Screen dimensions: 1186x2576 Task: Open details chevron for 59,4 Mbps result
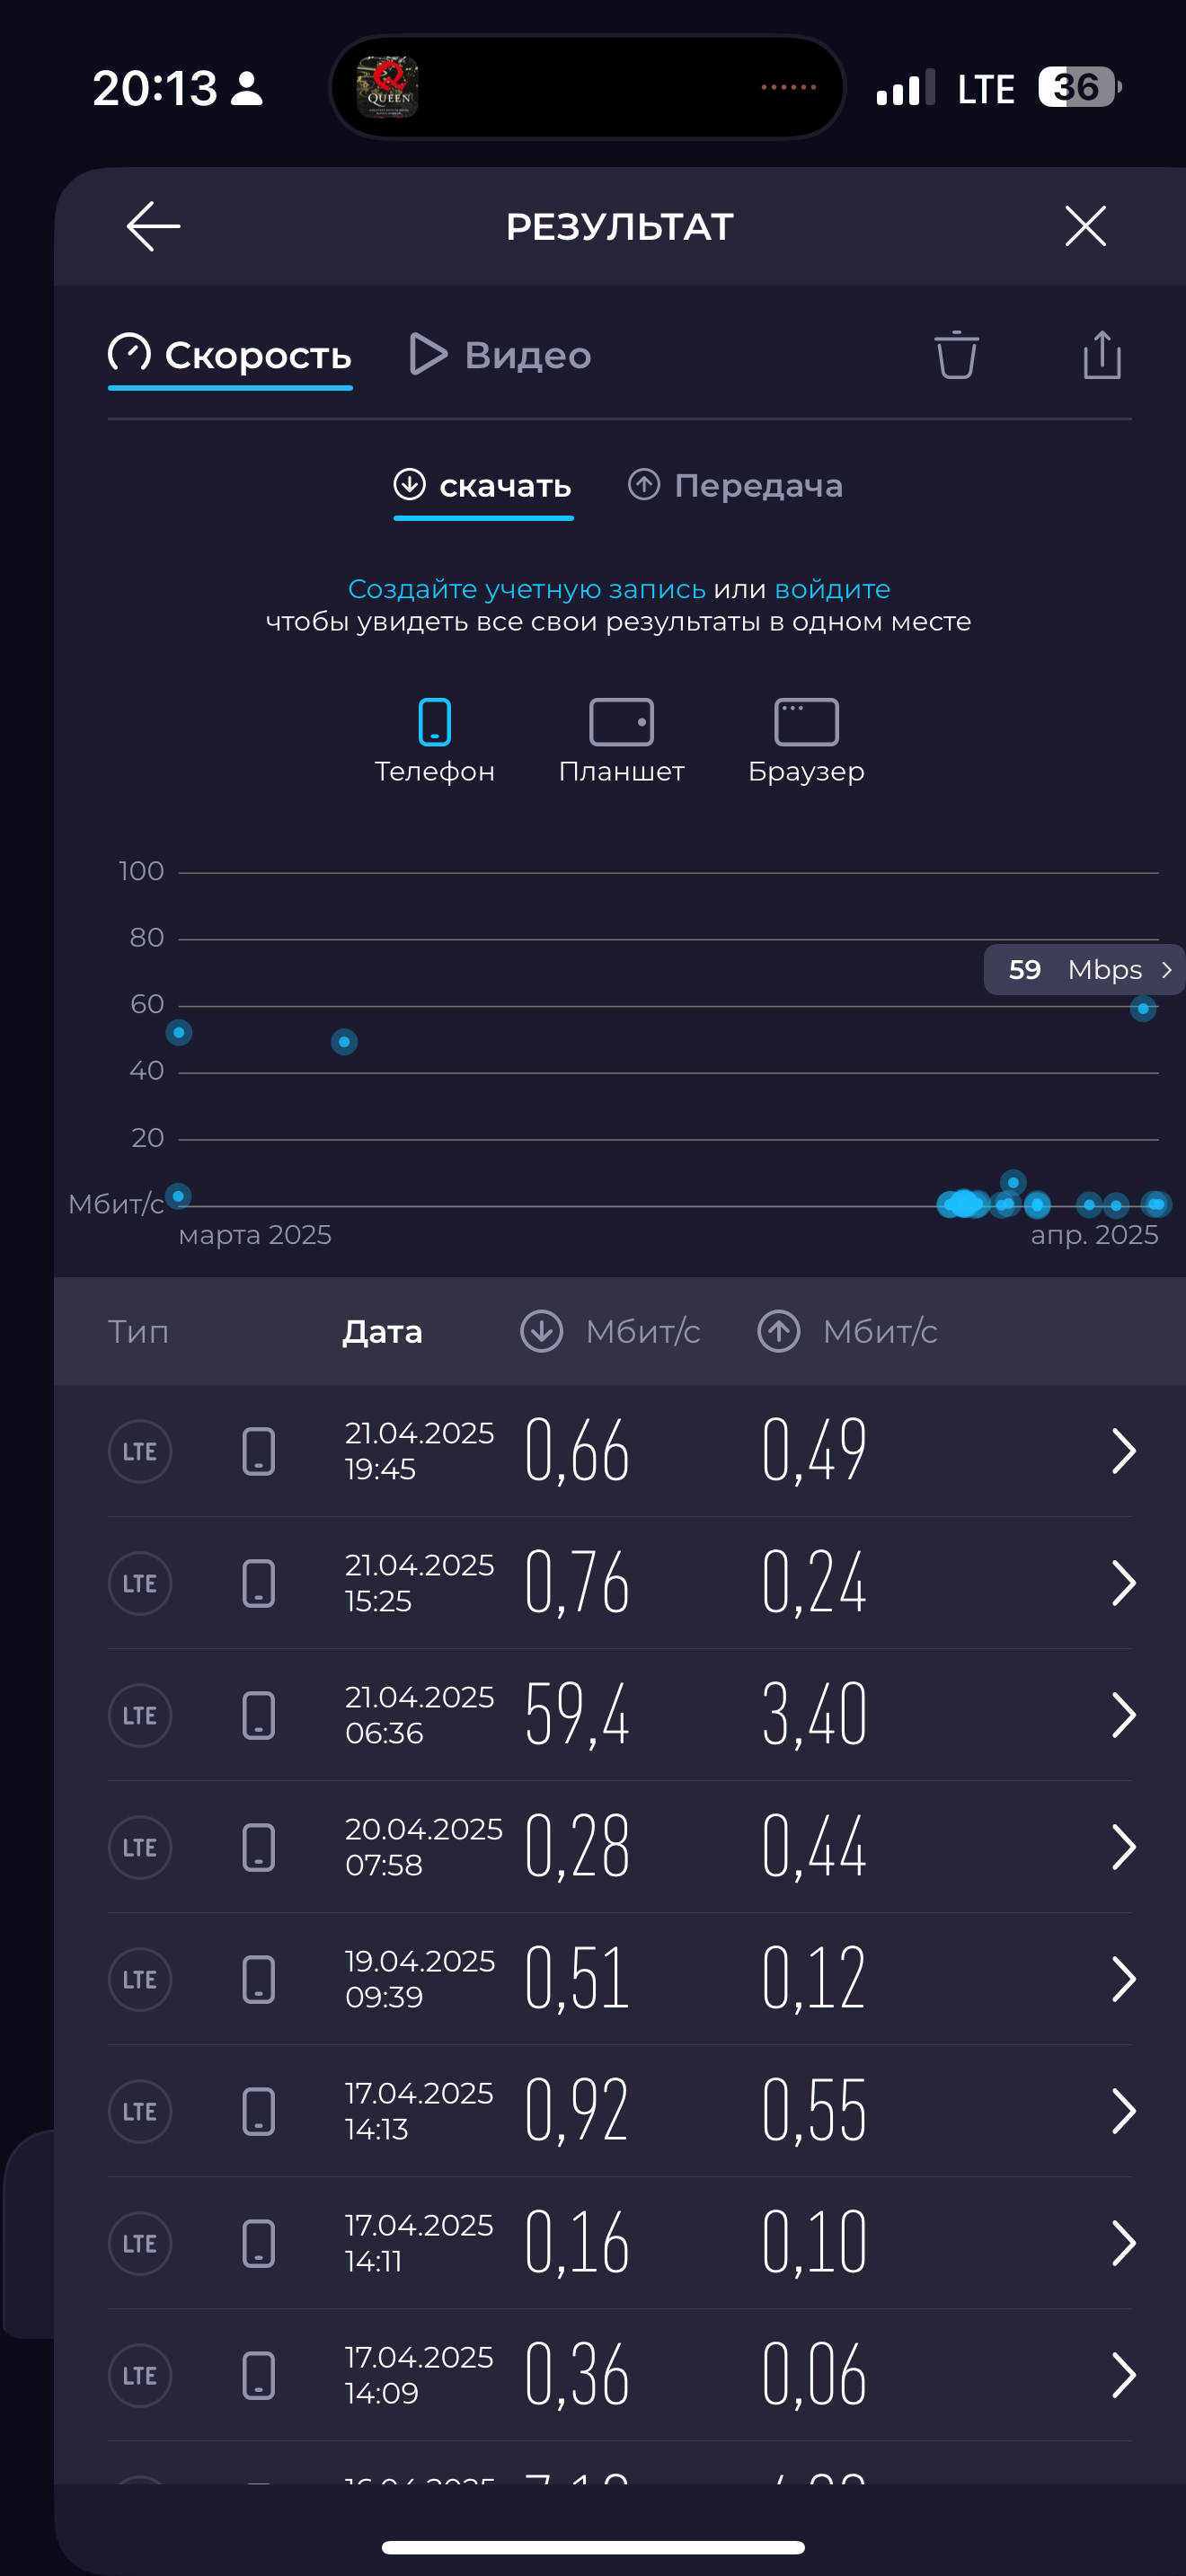[1123, 1715]
